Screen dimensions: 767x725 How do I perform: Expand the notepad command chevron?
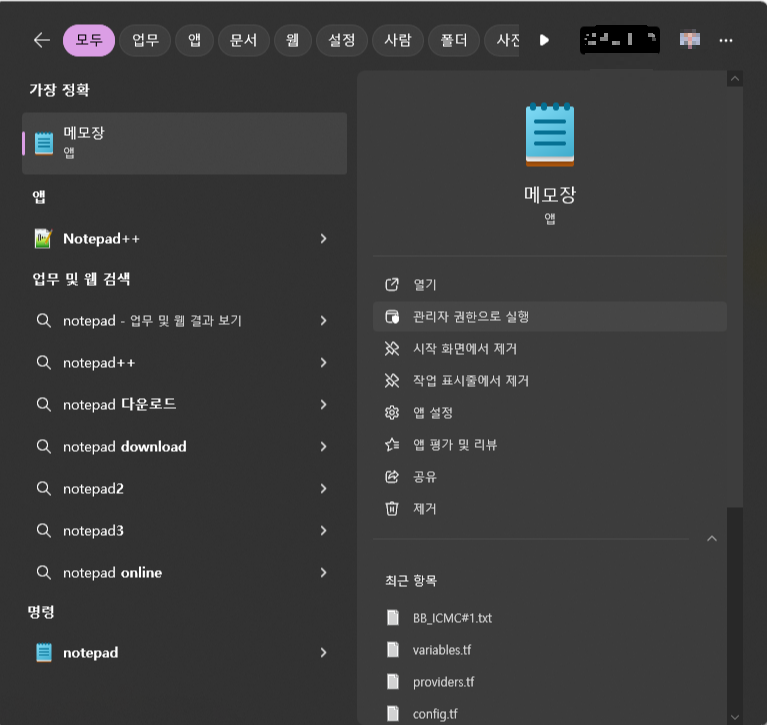click(x=323, y=653)
